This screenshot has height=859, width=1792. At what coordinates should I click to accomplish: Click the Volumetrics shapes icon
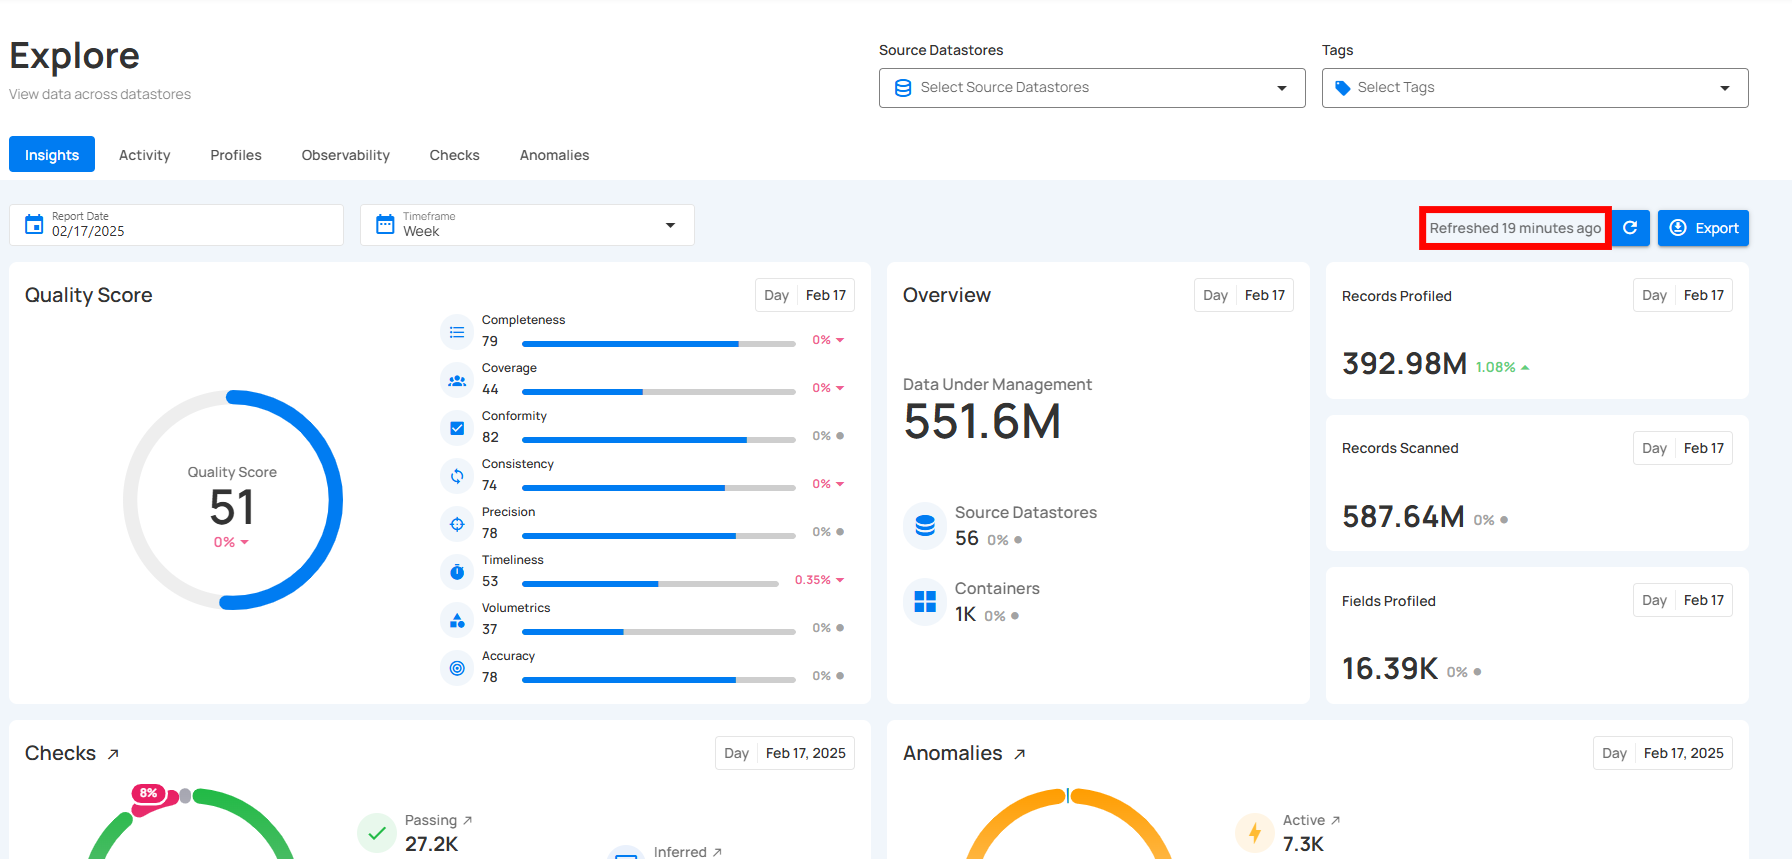pyautogui.click(x=457, y=620)
